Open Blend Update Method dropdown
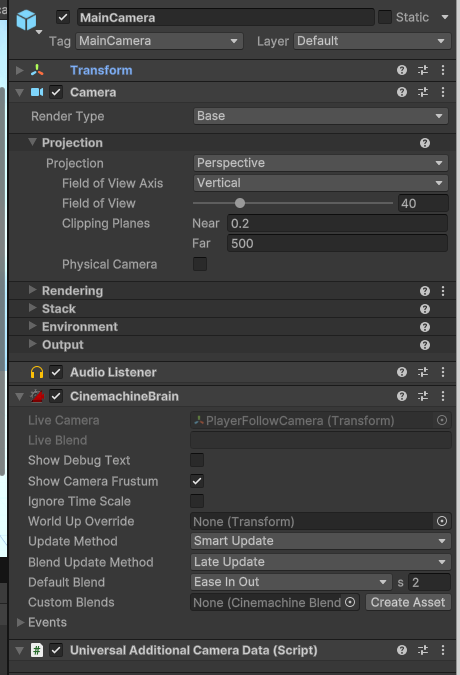 pos(321,562)
